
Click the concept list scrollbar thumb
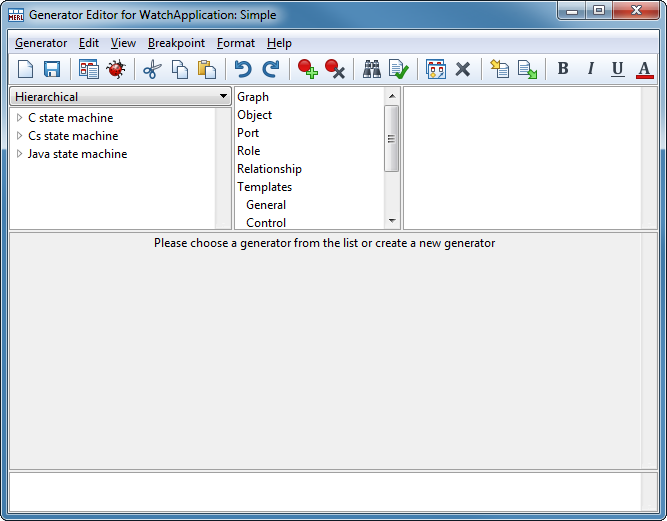click(x=391, y=139)
